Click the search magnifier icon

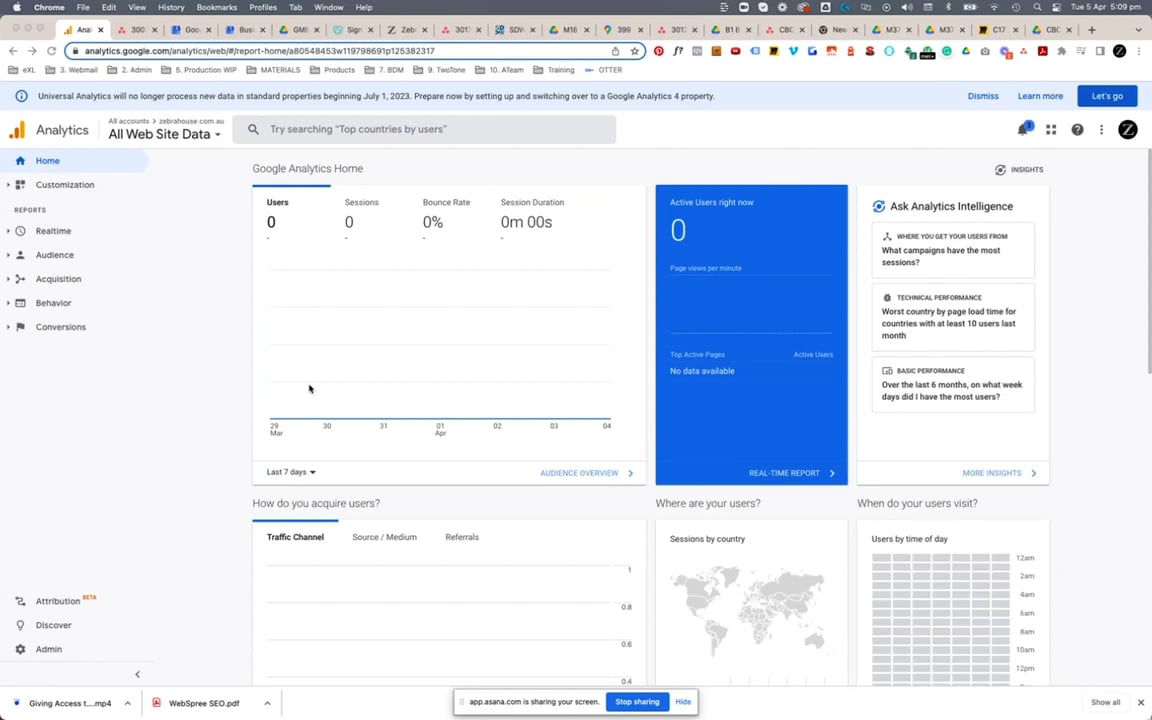pyautogui.click(x=253, y=129)
